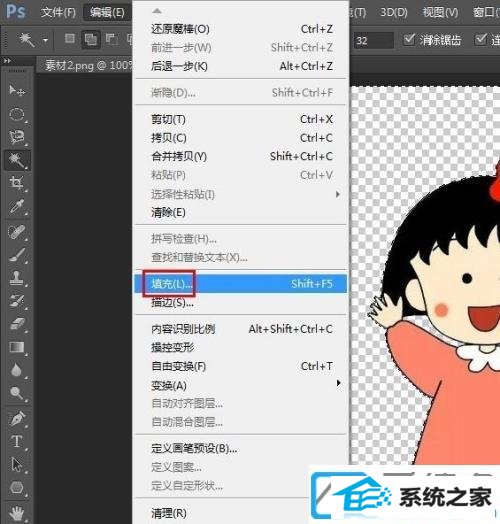This screenshot has width=500, height=524.
Task: Open the 文件(F) menu
Action: [58, 12]
